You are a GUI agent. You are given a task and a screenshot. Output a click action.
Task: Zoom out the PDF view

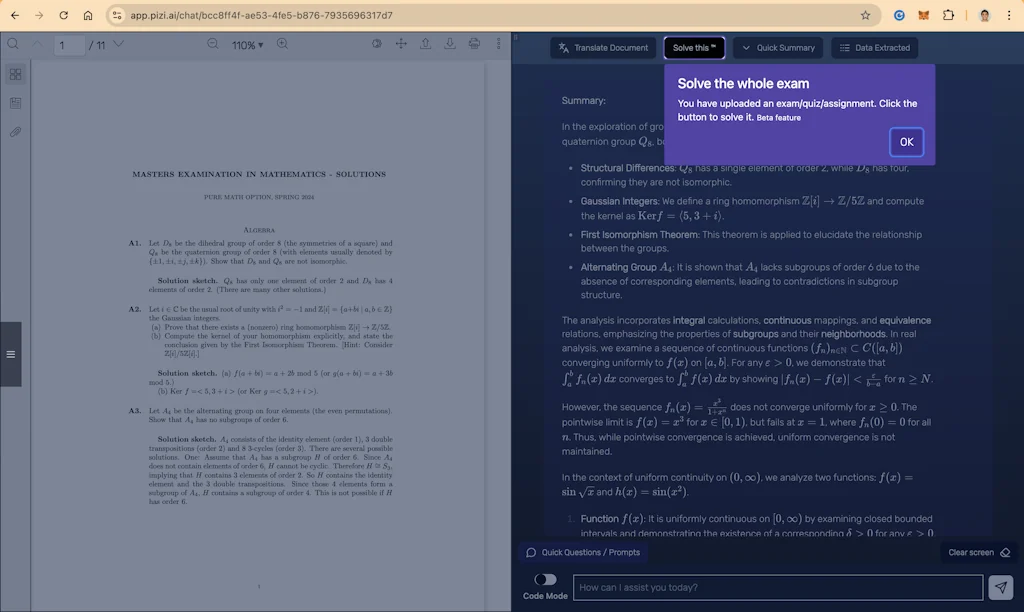click(211, 45)
